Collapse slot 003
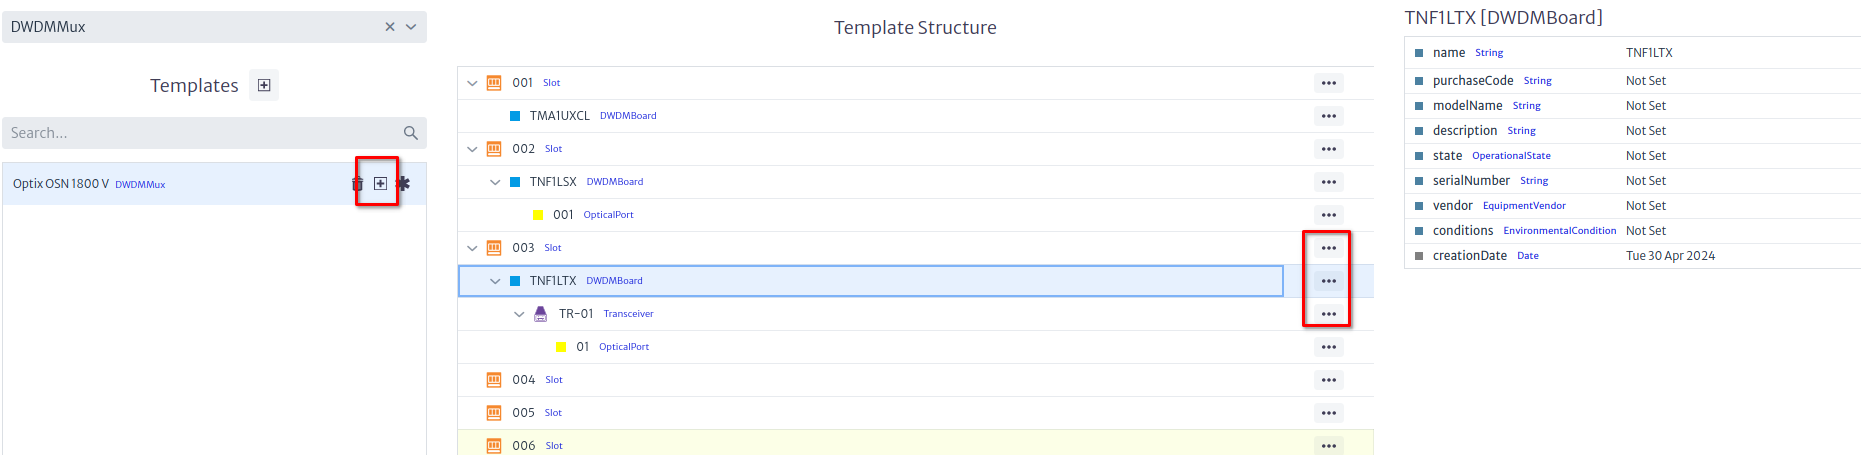Viewport: 1861px width, 455px height. 472,248
